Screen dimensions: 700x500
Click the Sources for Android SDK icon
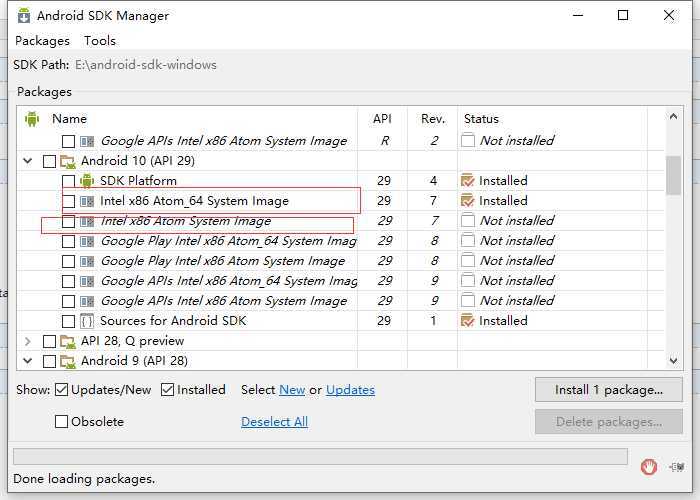click(x=87, y=321)
